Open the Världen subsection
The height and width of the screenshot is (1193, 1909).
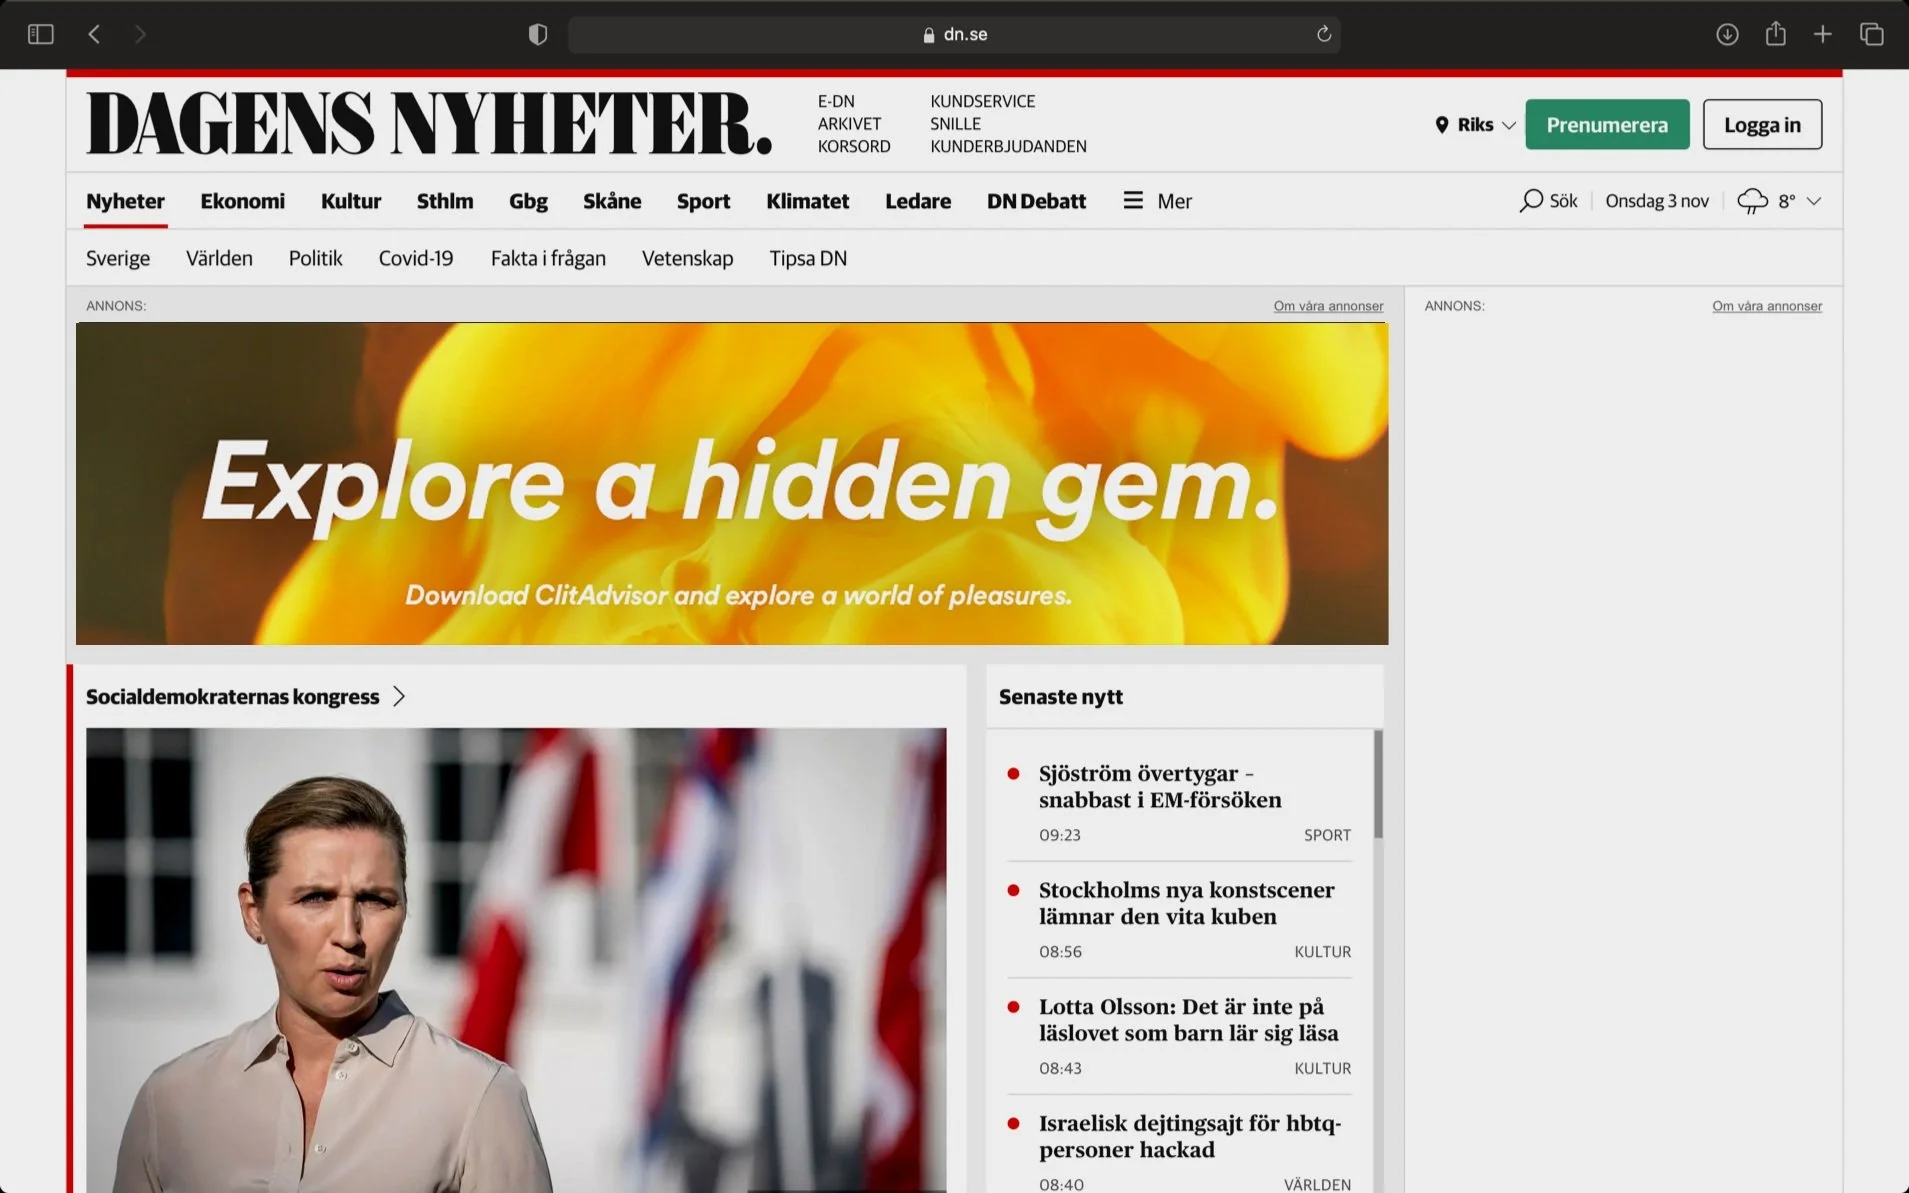coord(219,258)
